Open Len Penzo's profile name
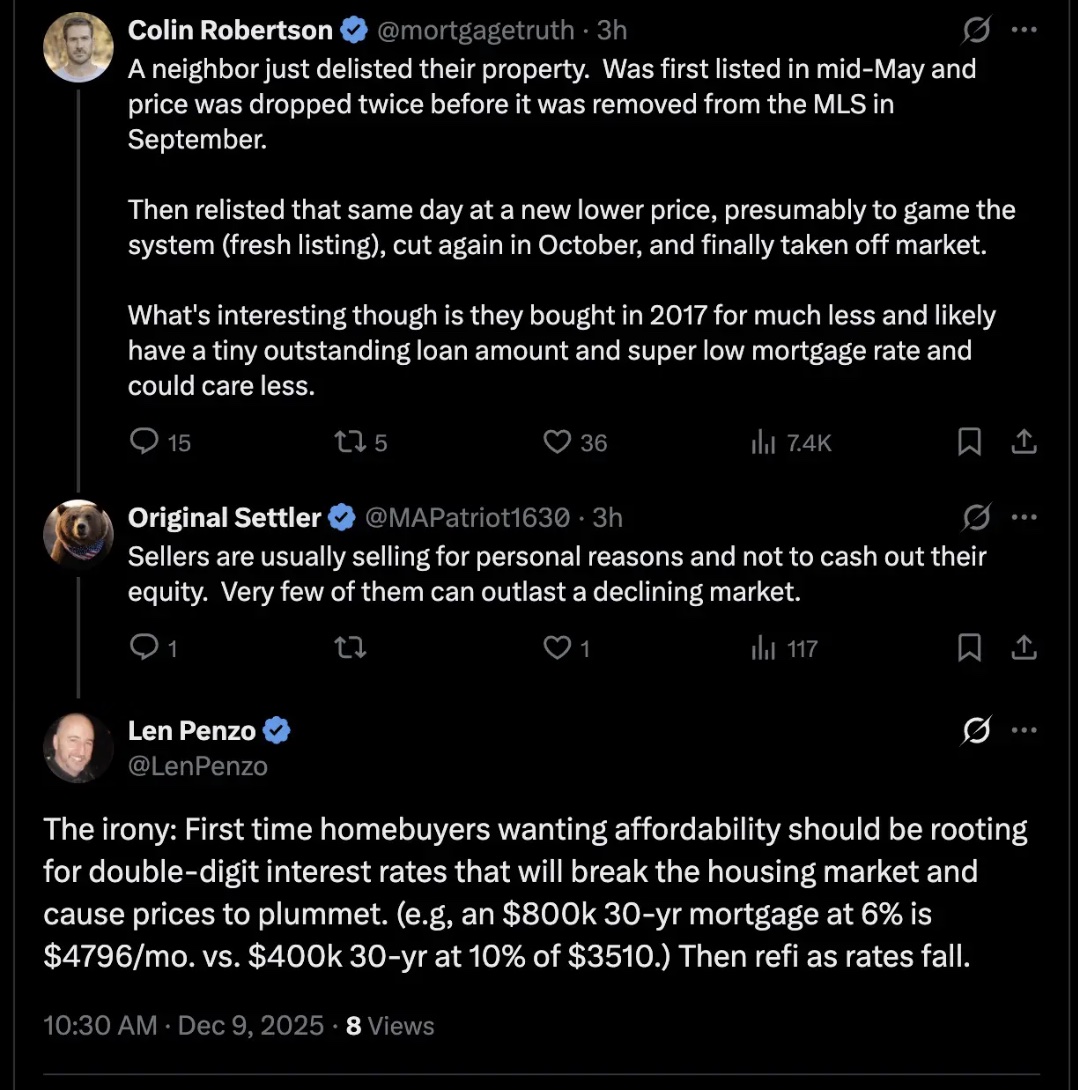The width and height of the screenshot is (1078, 1090). click(192, 731)
